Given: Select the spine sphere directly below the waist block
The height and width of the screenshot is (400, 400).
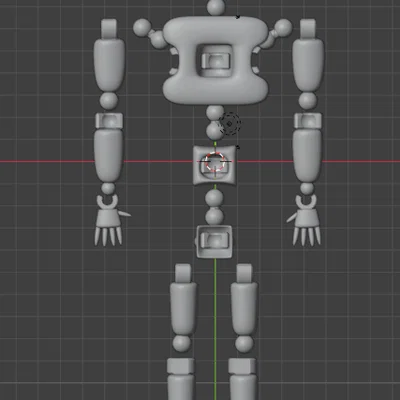Looking at the screenshot, I should [x=214, y=198].
